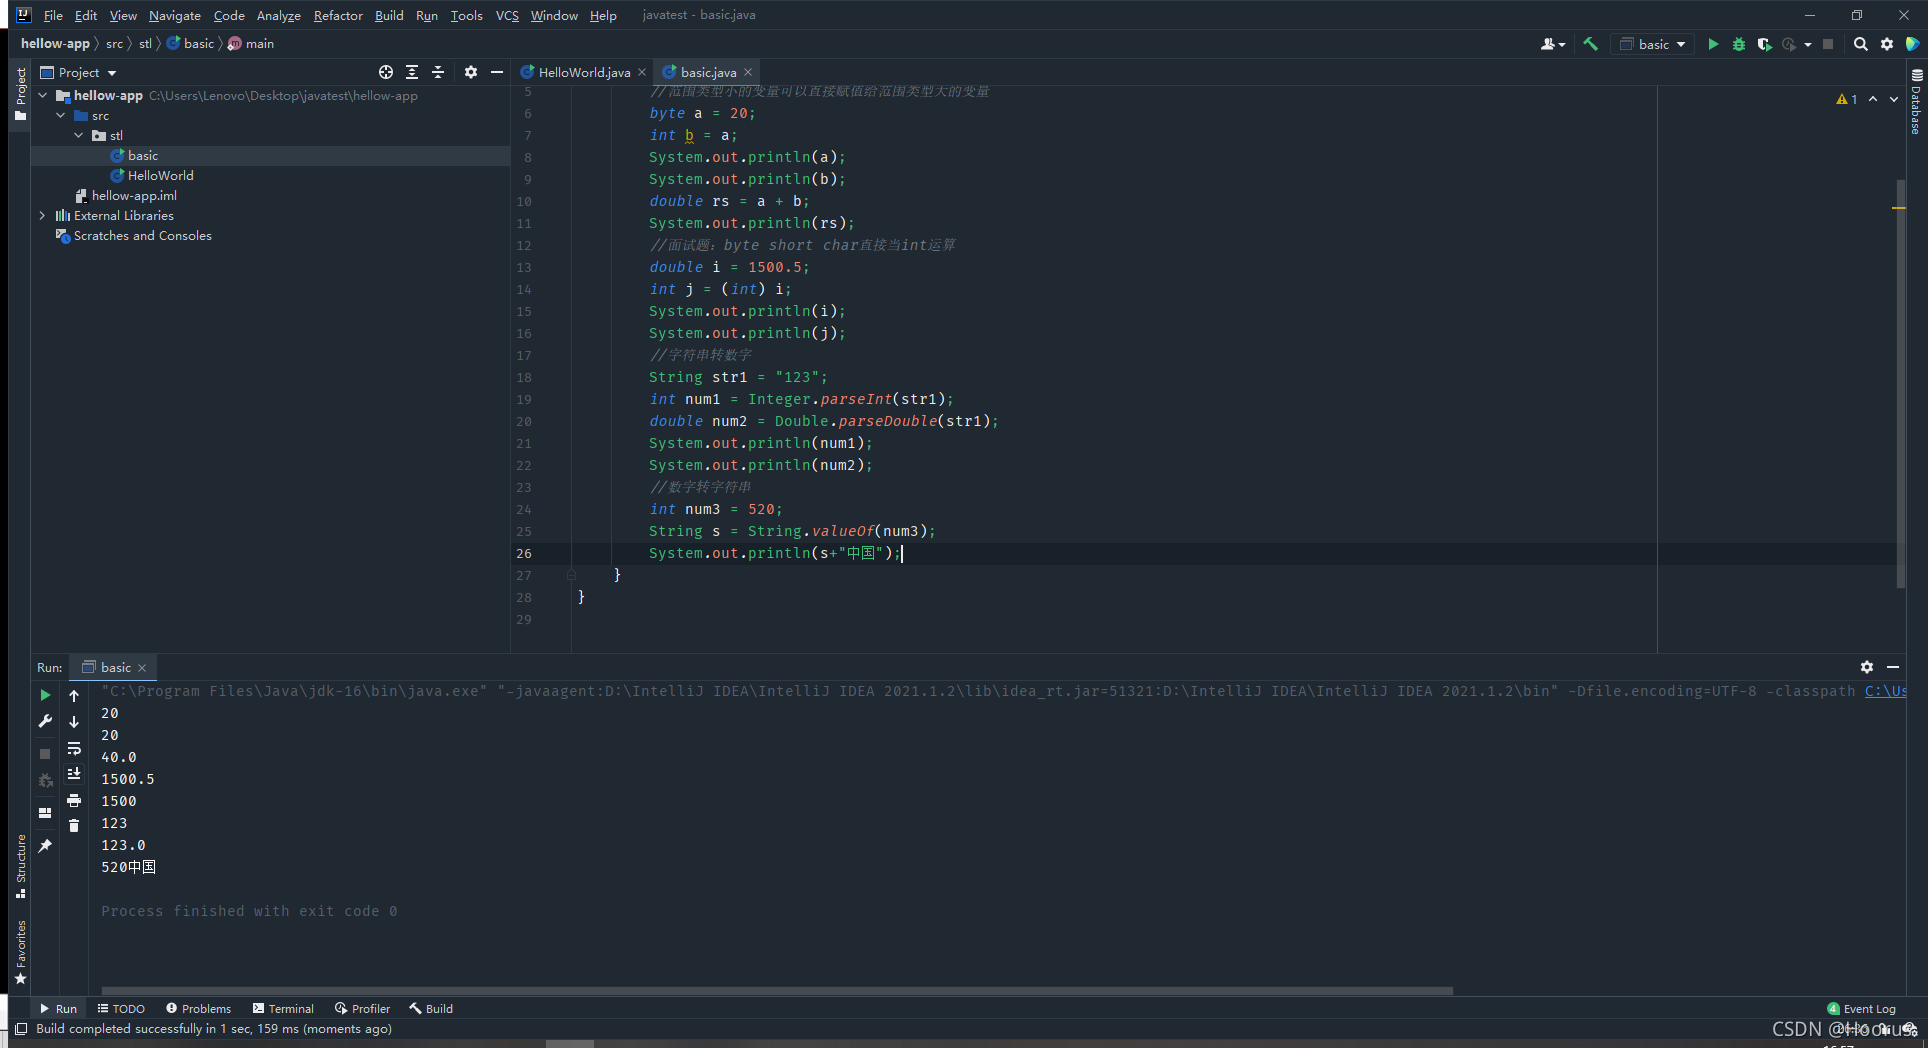The image size is (1928, 1048).
Task: Open Run panel settings gear
Action: [x=1867, y=667]
